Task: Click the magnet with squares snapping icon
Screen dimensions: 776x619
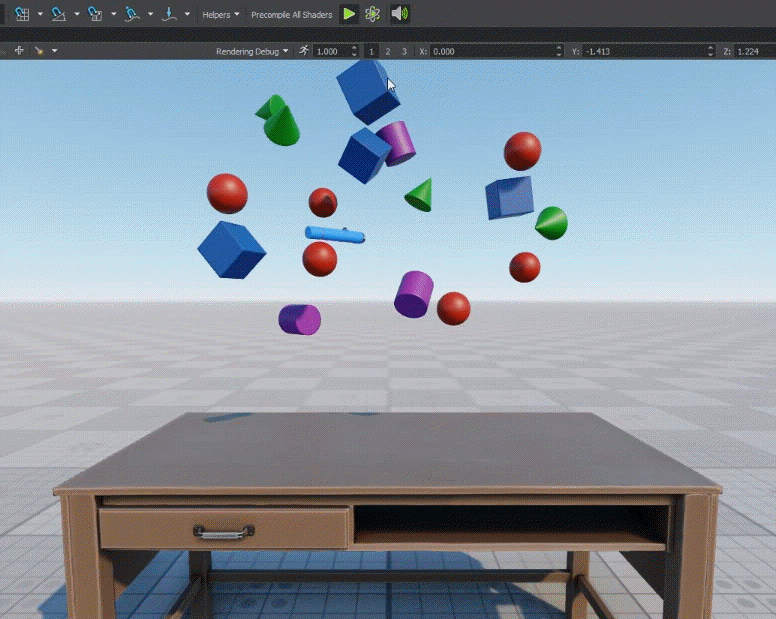Action: click(95, 14)
